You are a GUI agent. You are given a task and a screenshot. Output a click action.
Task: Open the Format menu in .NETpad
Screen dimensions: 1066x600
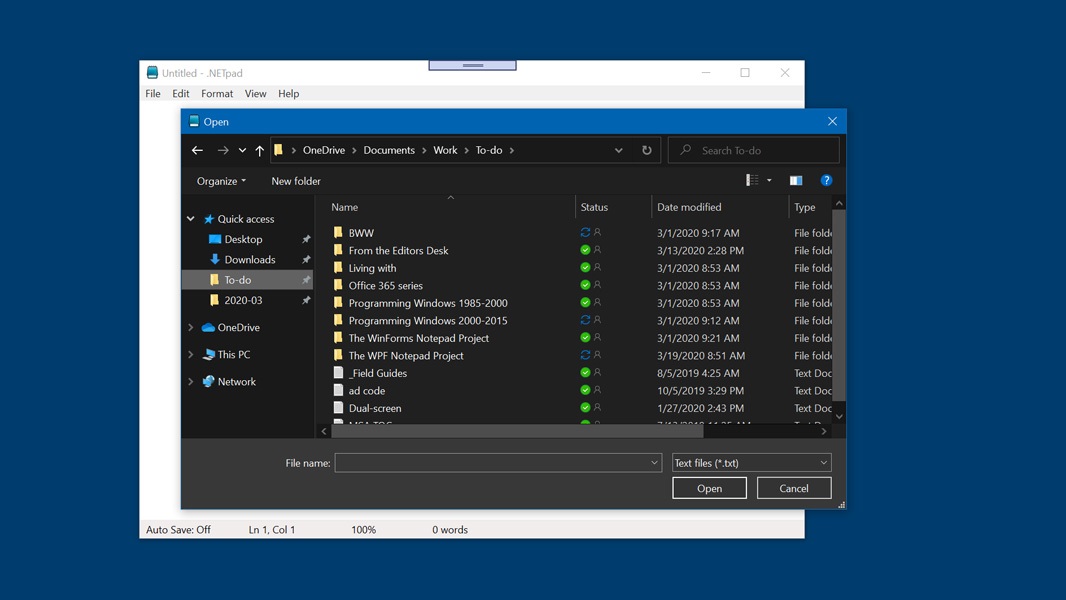(x=217, y=94)
